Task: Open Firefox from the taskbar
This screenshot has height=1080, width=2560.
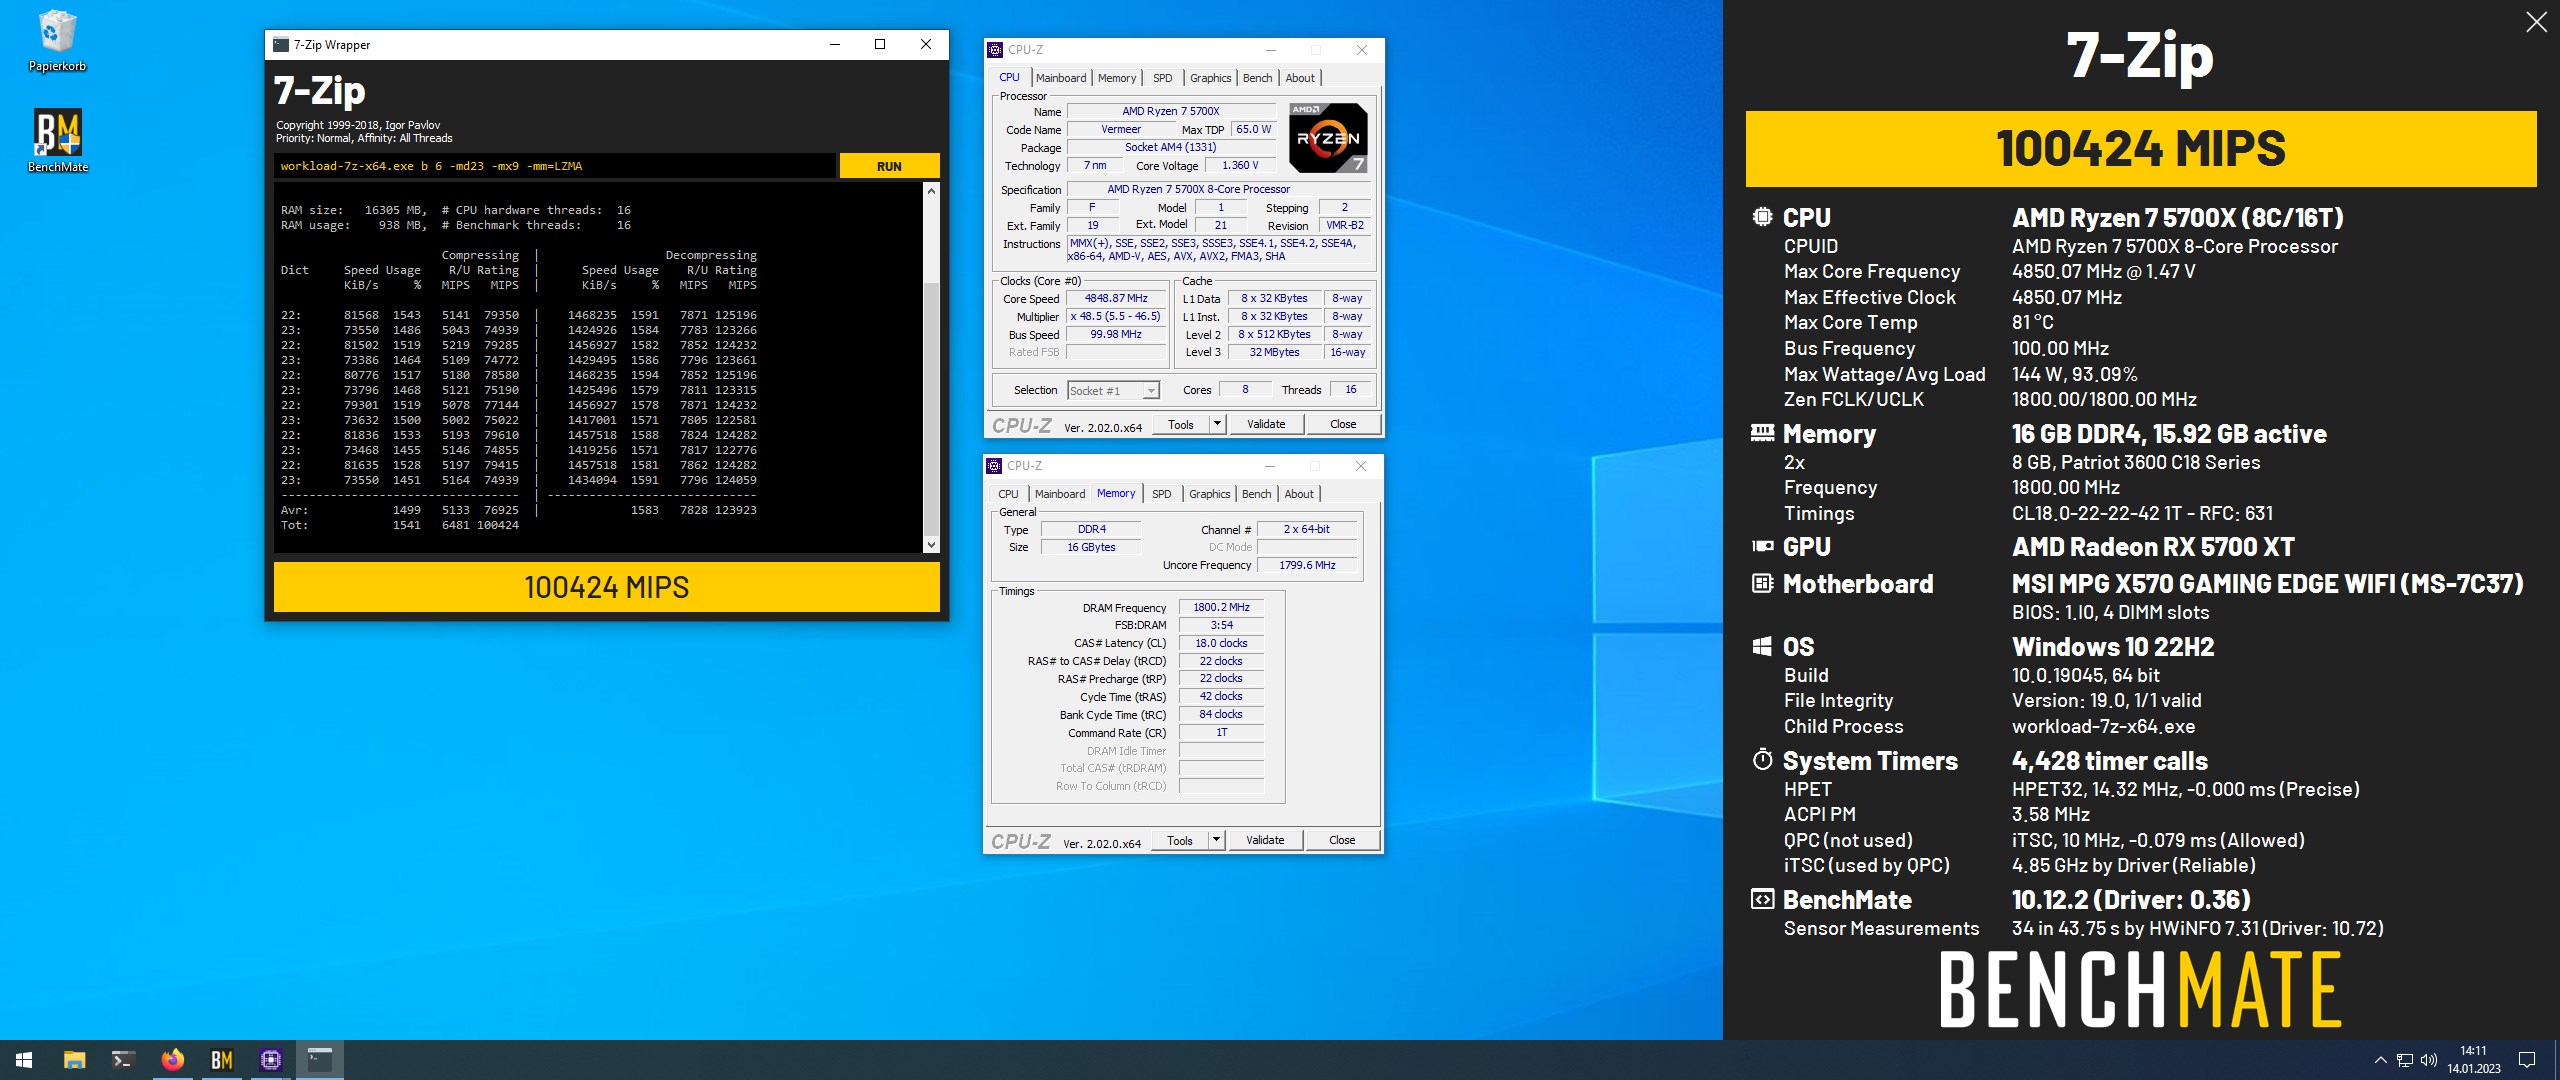Action: click(x=172, y=1060)
